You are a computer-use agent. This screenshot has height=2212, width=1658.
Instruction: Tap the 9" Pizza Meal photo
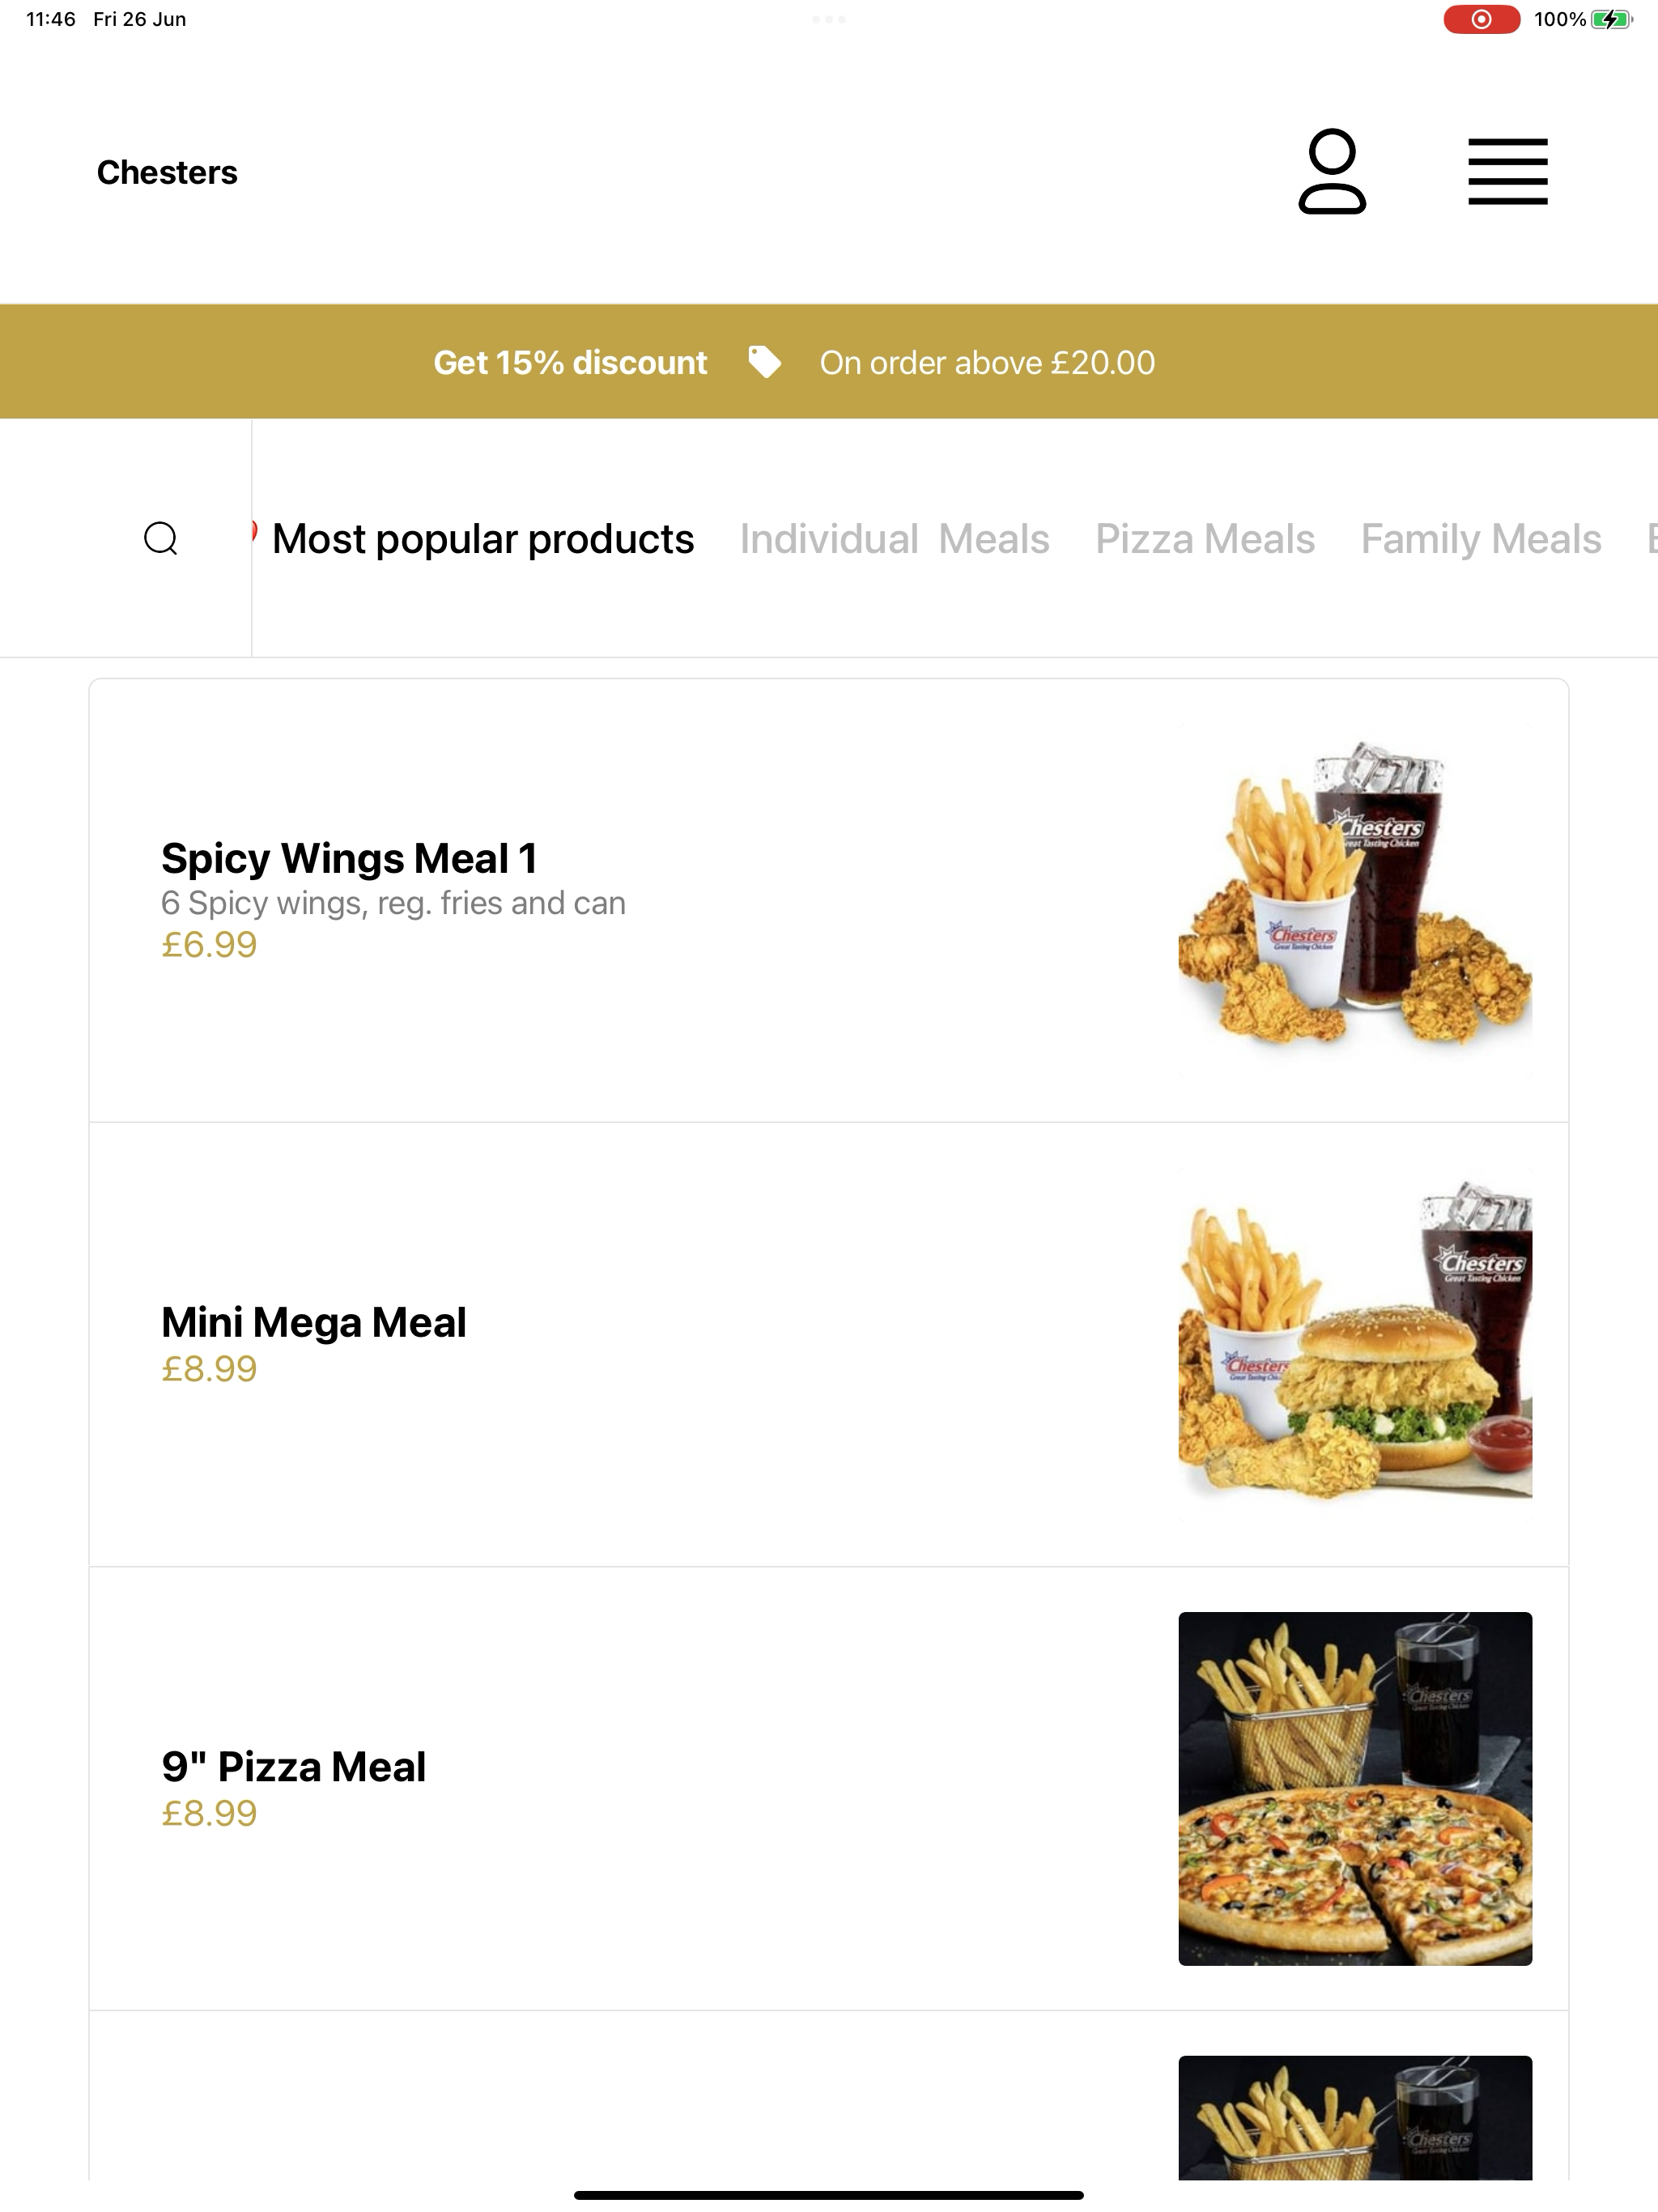[x=1355, y=1788]
